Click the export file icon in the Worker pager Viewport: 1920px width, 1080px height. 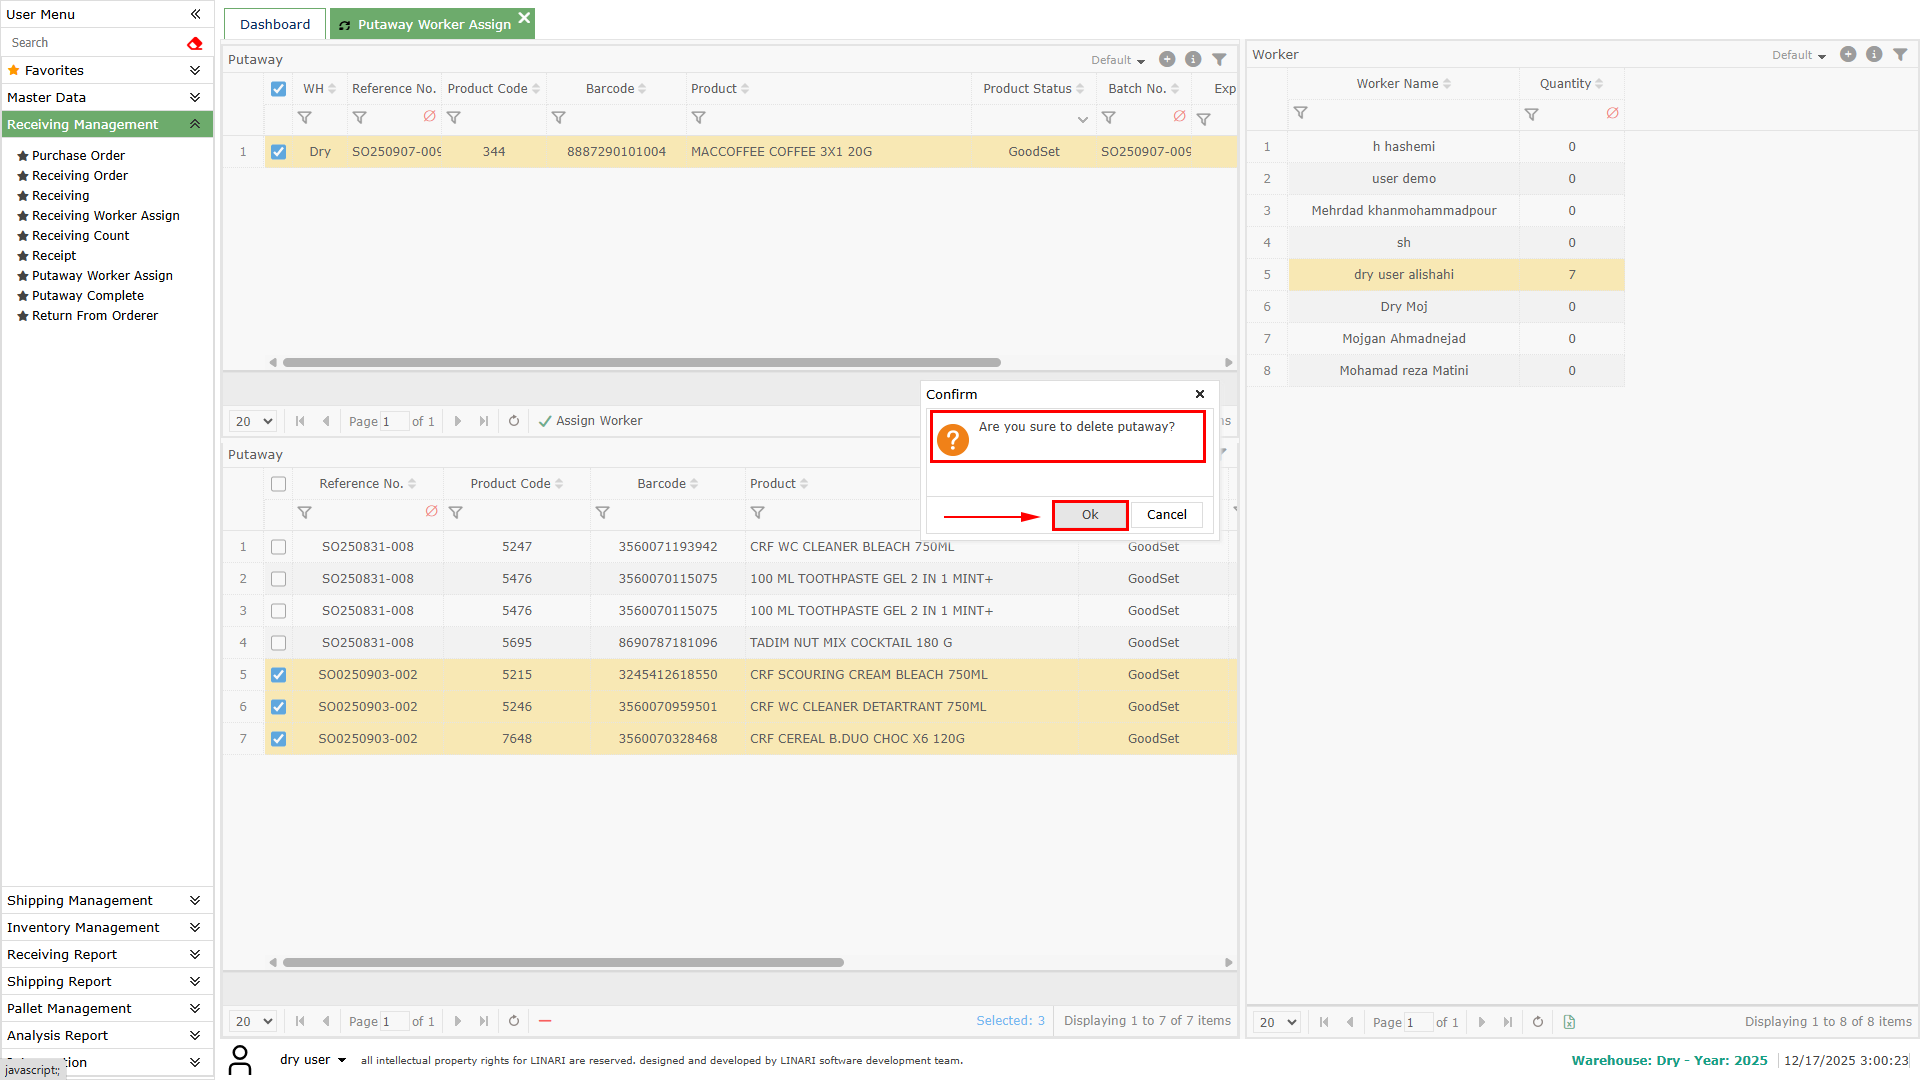1569,1022
